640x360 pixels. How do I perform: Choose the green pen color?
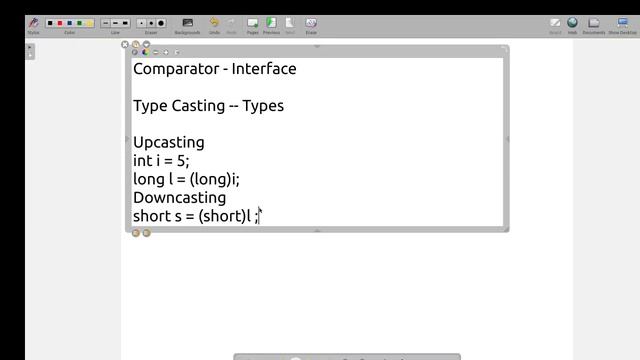79,23
